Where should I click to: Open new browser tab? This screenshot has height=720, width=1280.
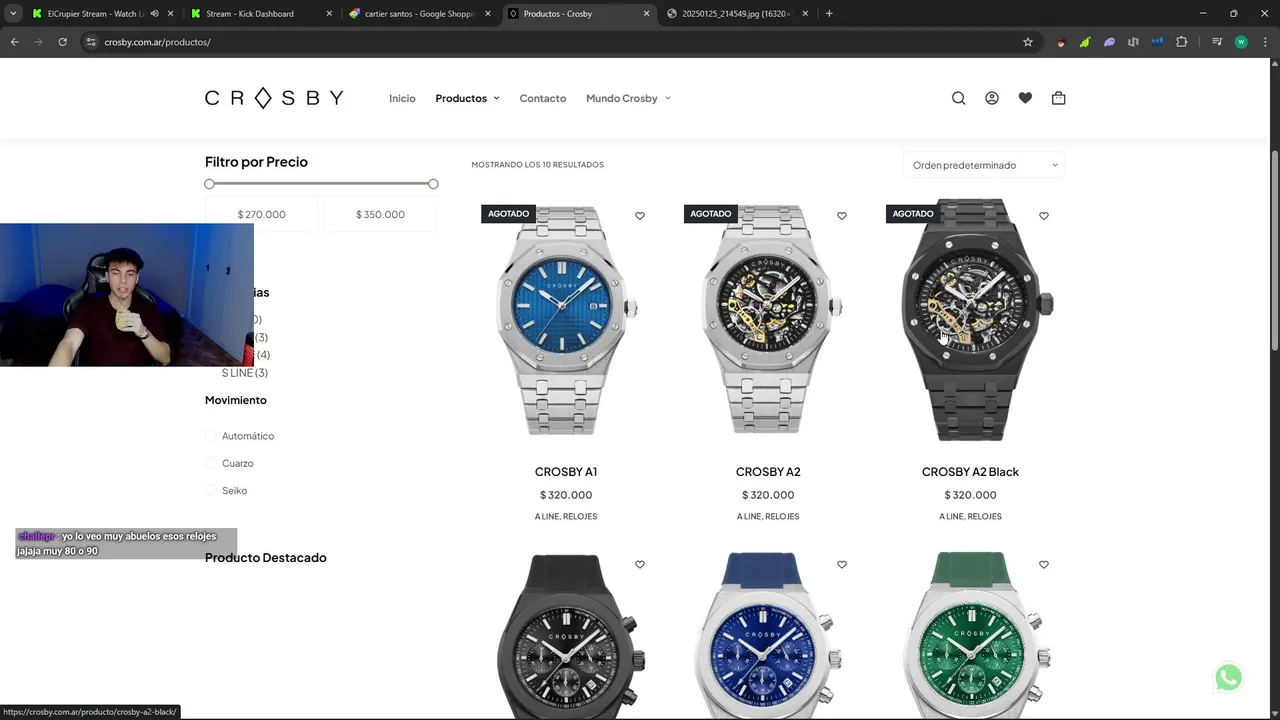click(x=829, y=14)
